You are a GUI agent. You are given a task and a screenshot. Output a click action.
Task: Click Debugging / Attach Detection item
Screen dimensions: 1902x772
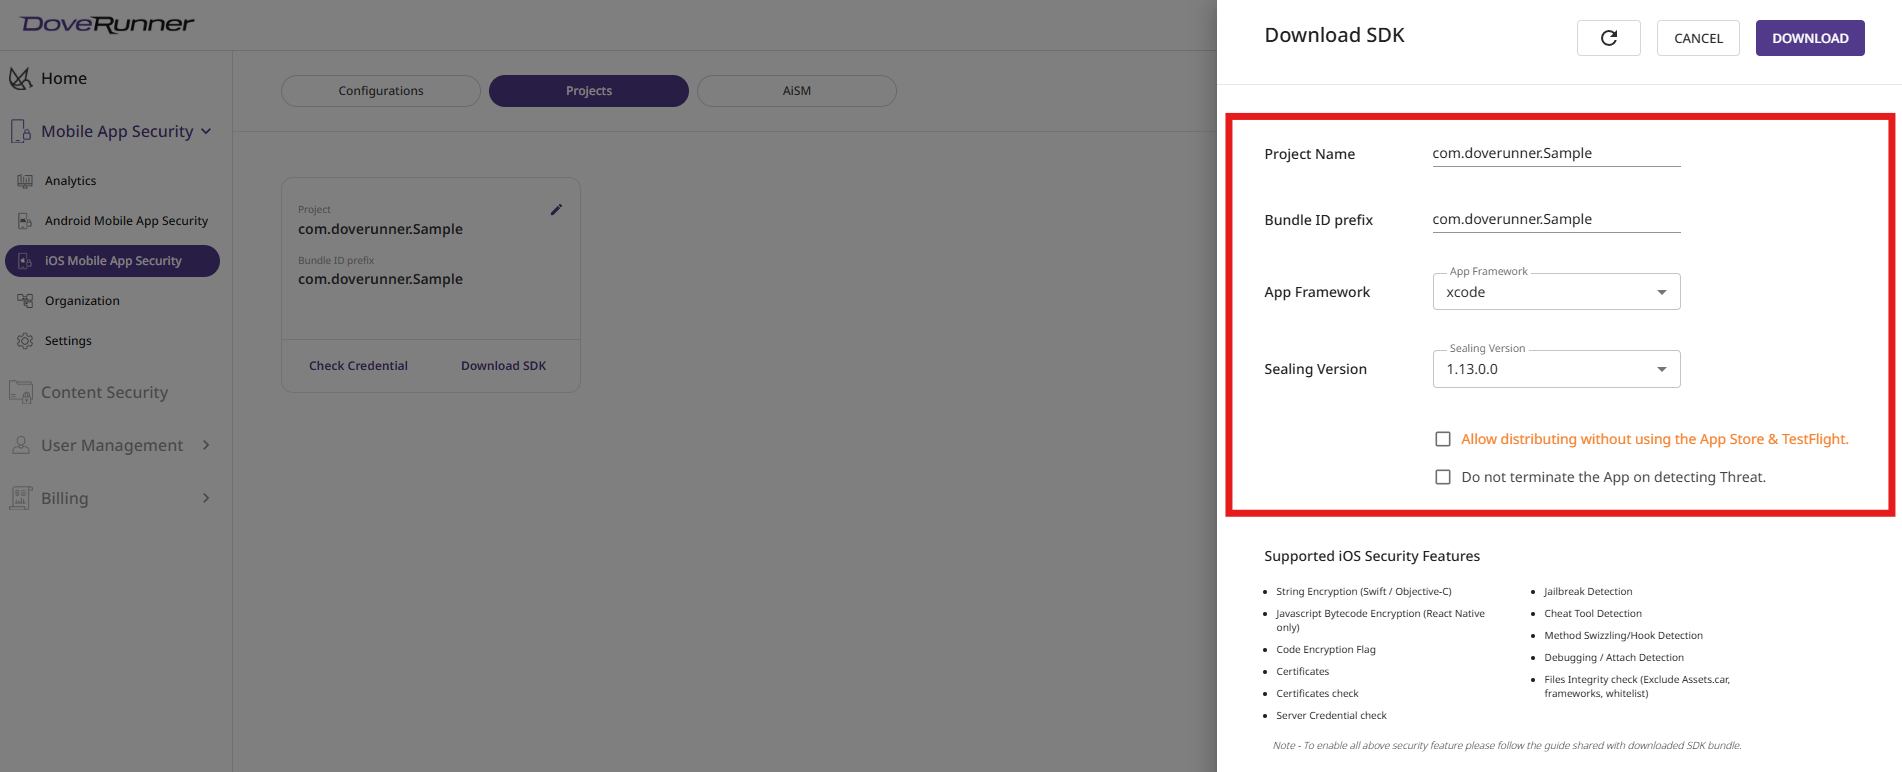point(1614,658)
